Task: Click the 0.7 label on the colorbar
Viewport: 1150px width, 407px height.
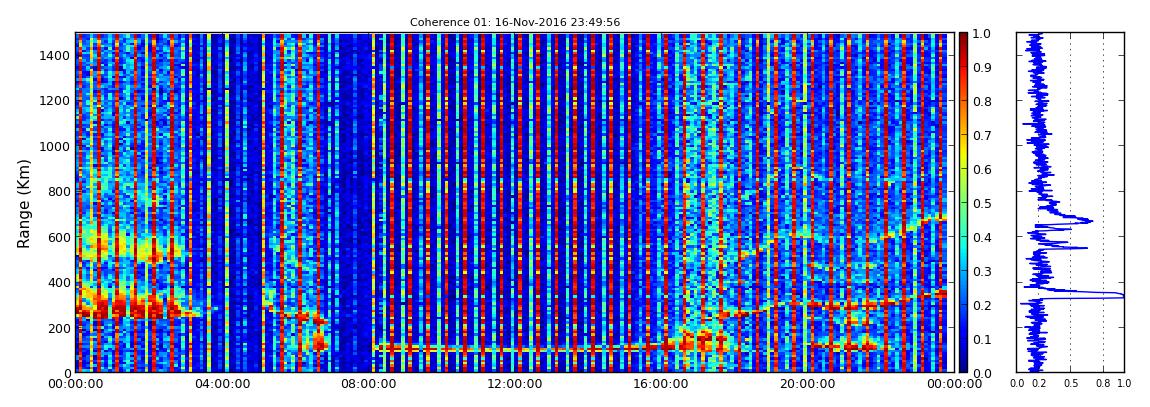Action: click(x=982, y=136)
